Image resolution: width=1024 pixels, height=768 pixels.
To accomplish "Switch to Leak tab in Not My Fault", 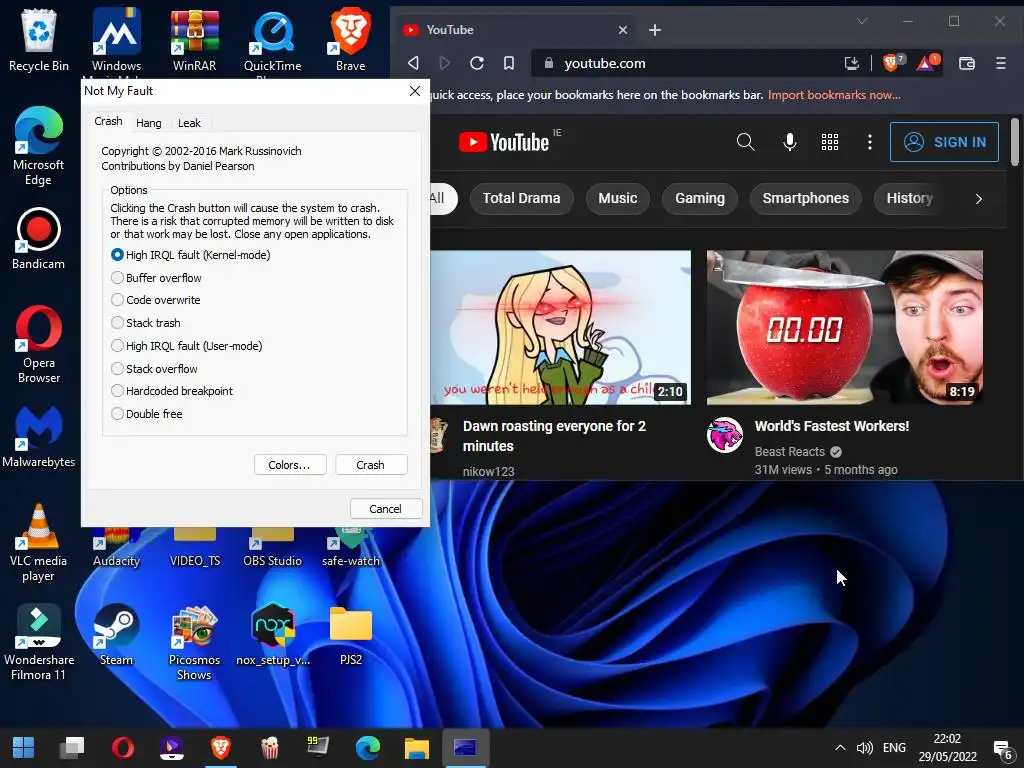I will 189,123.
